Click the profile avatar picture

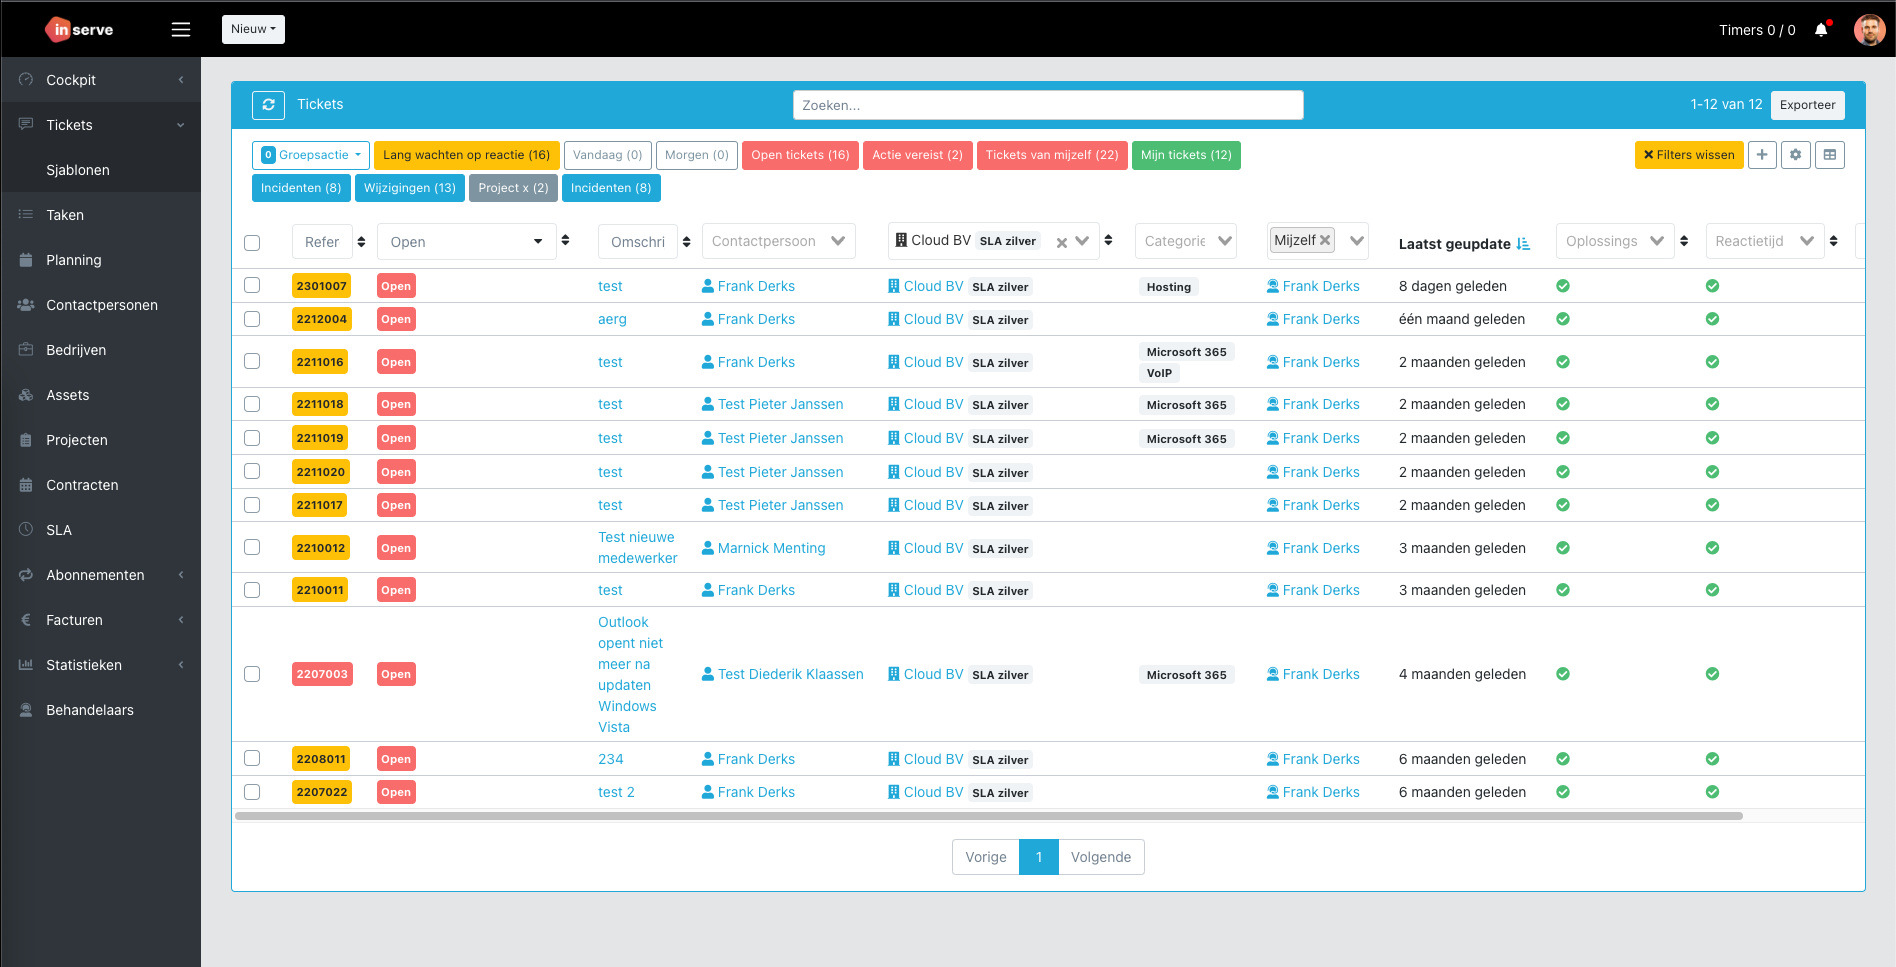coord(1868,29)
